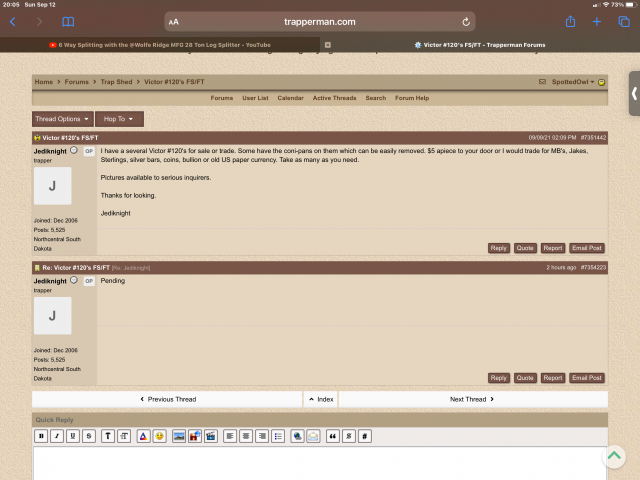The height and width of the screenshot is (480, 640).
Task: Click the insert image icon
Action: 178,436
